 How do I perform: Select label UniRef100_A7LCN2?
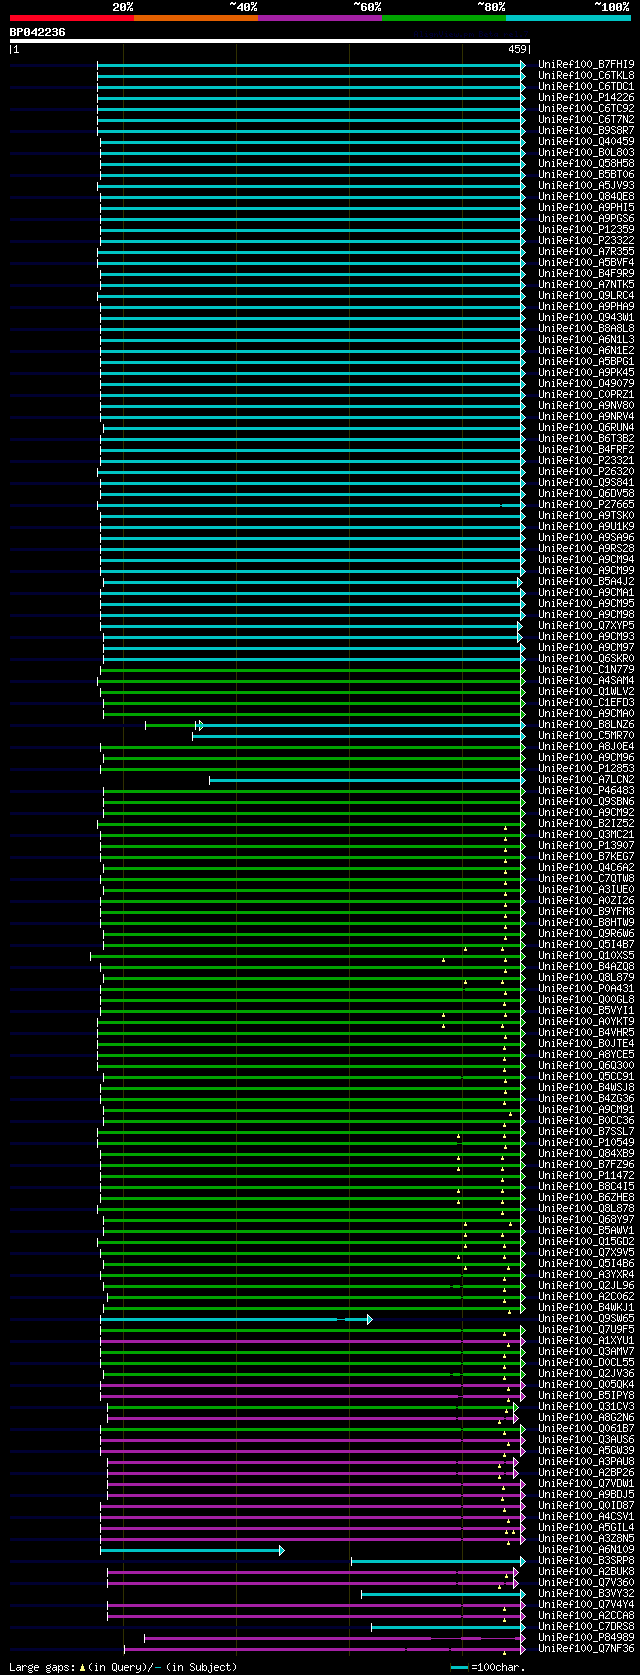pos(586,779)
